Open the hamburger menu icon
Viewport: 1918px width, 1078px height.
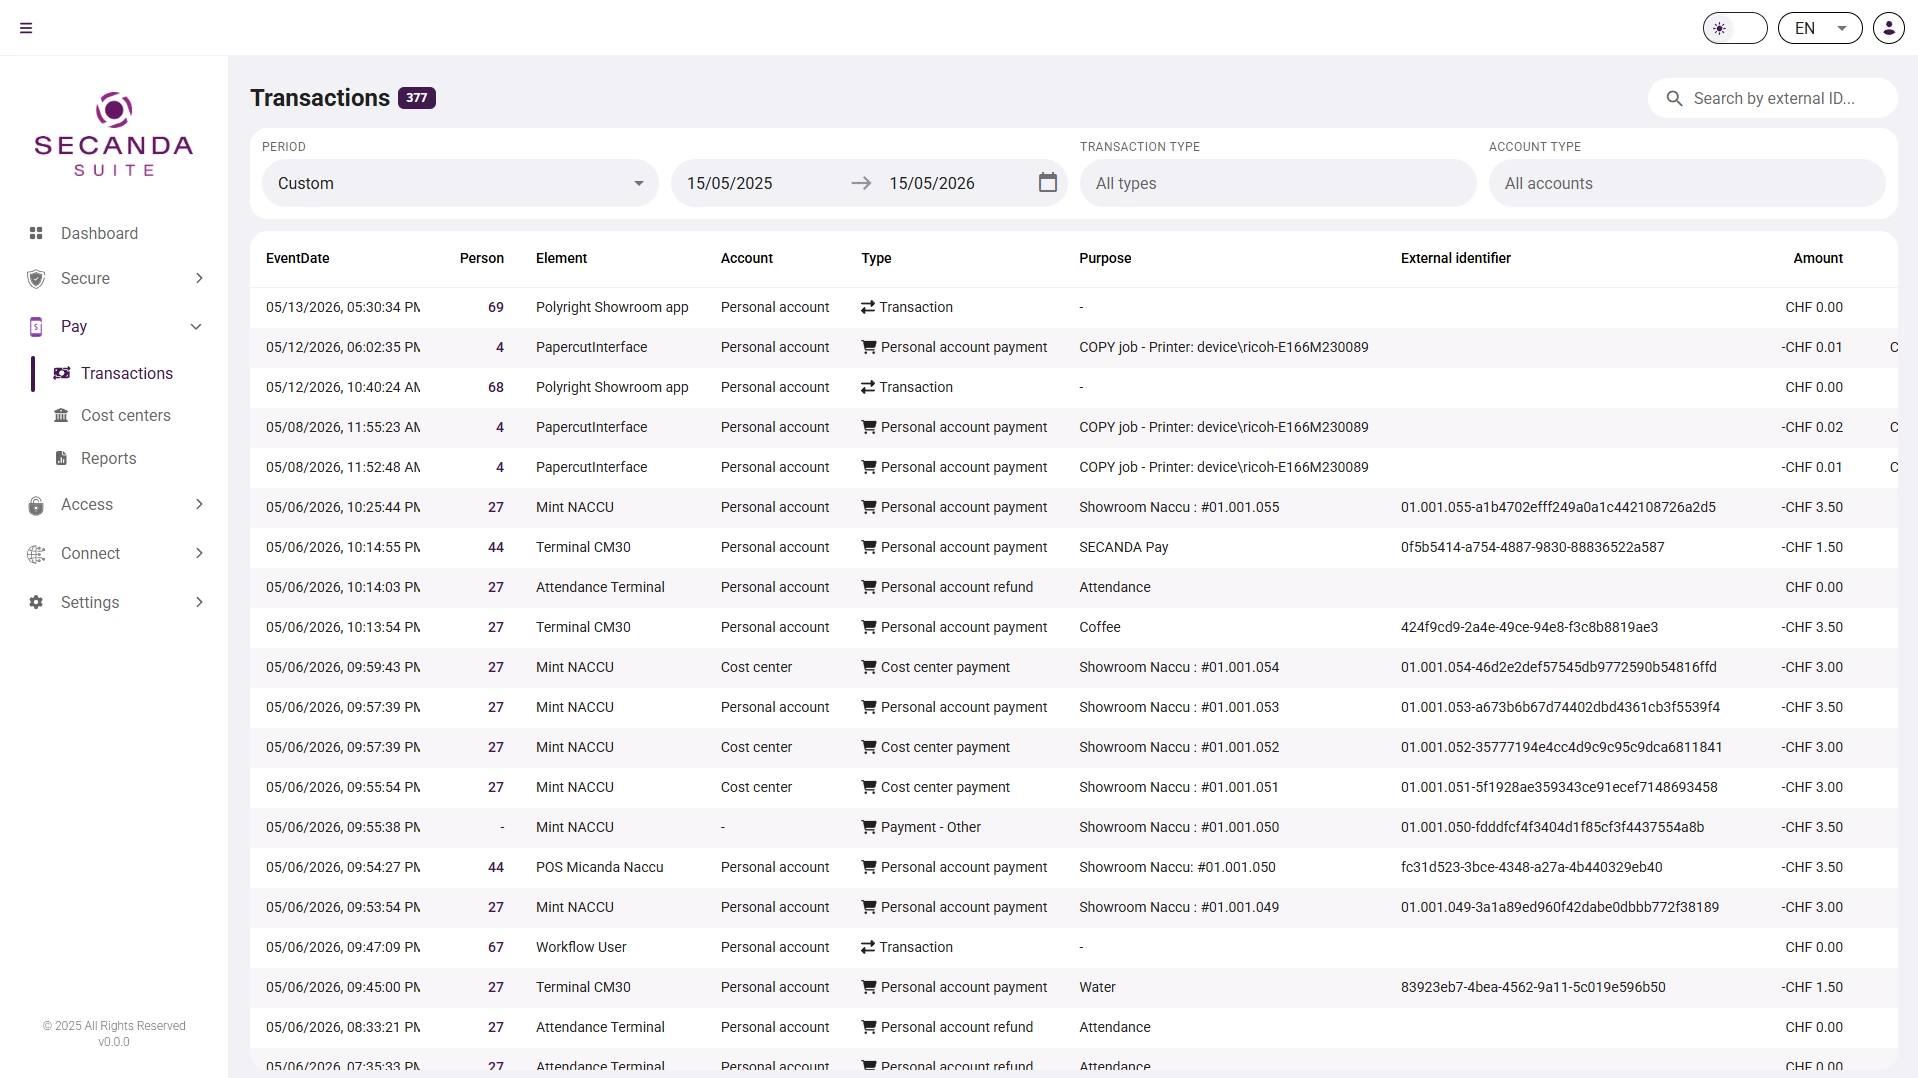[26, 28]
